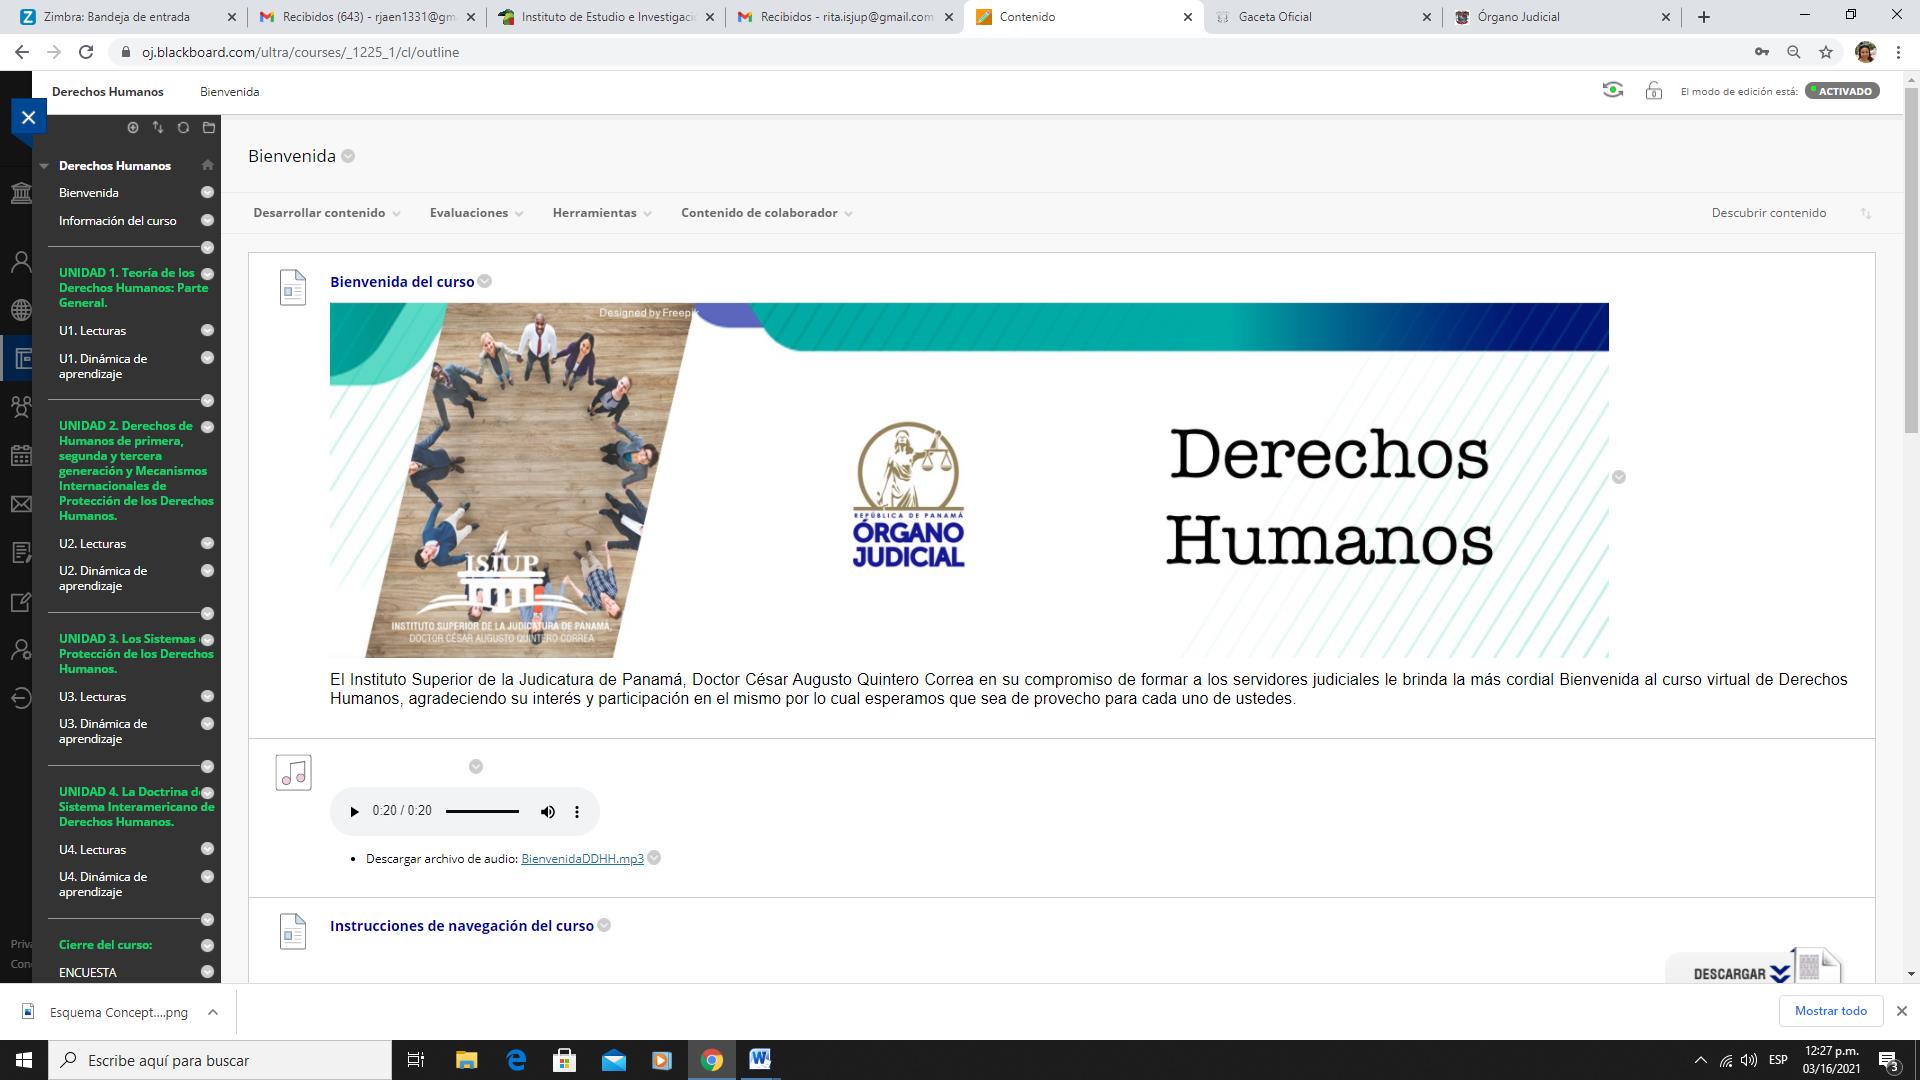Switch to the Gaceta Oficial browser tab
Viewport: 1920px width, 1080px height.
click(1322, 17)
